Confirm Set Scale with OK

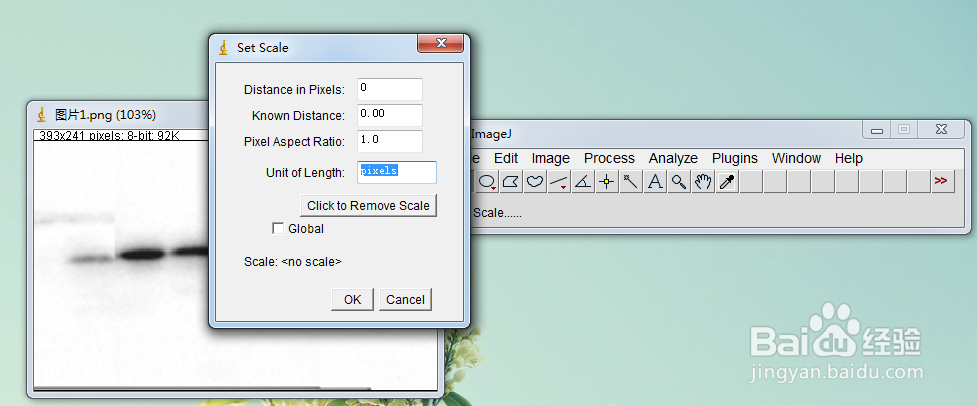(x=352, y=299)
